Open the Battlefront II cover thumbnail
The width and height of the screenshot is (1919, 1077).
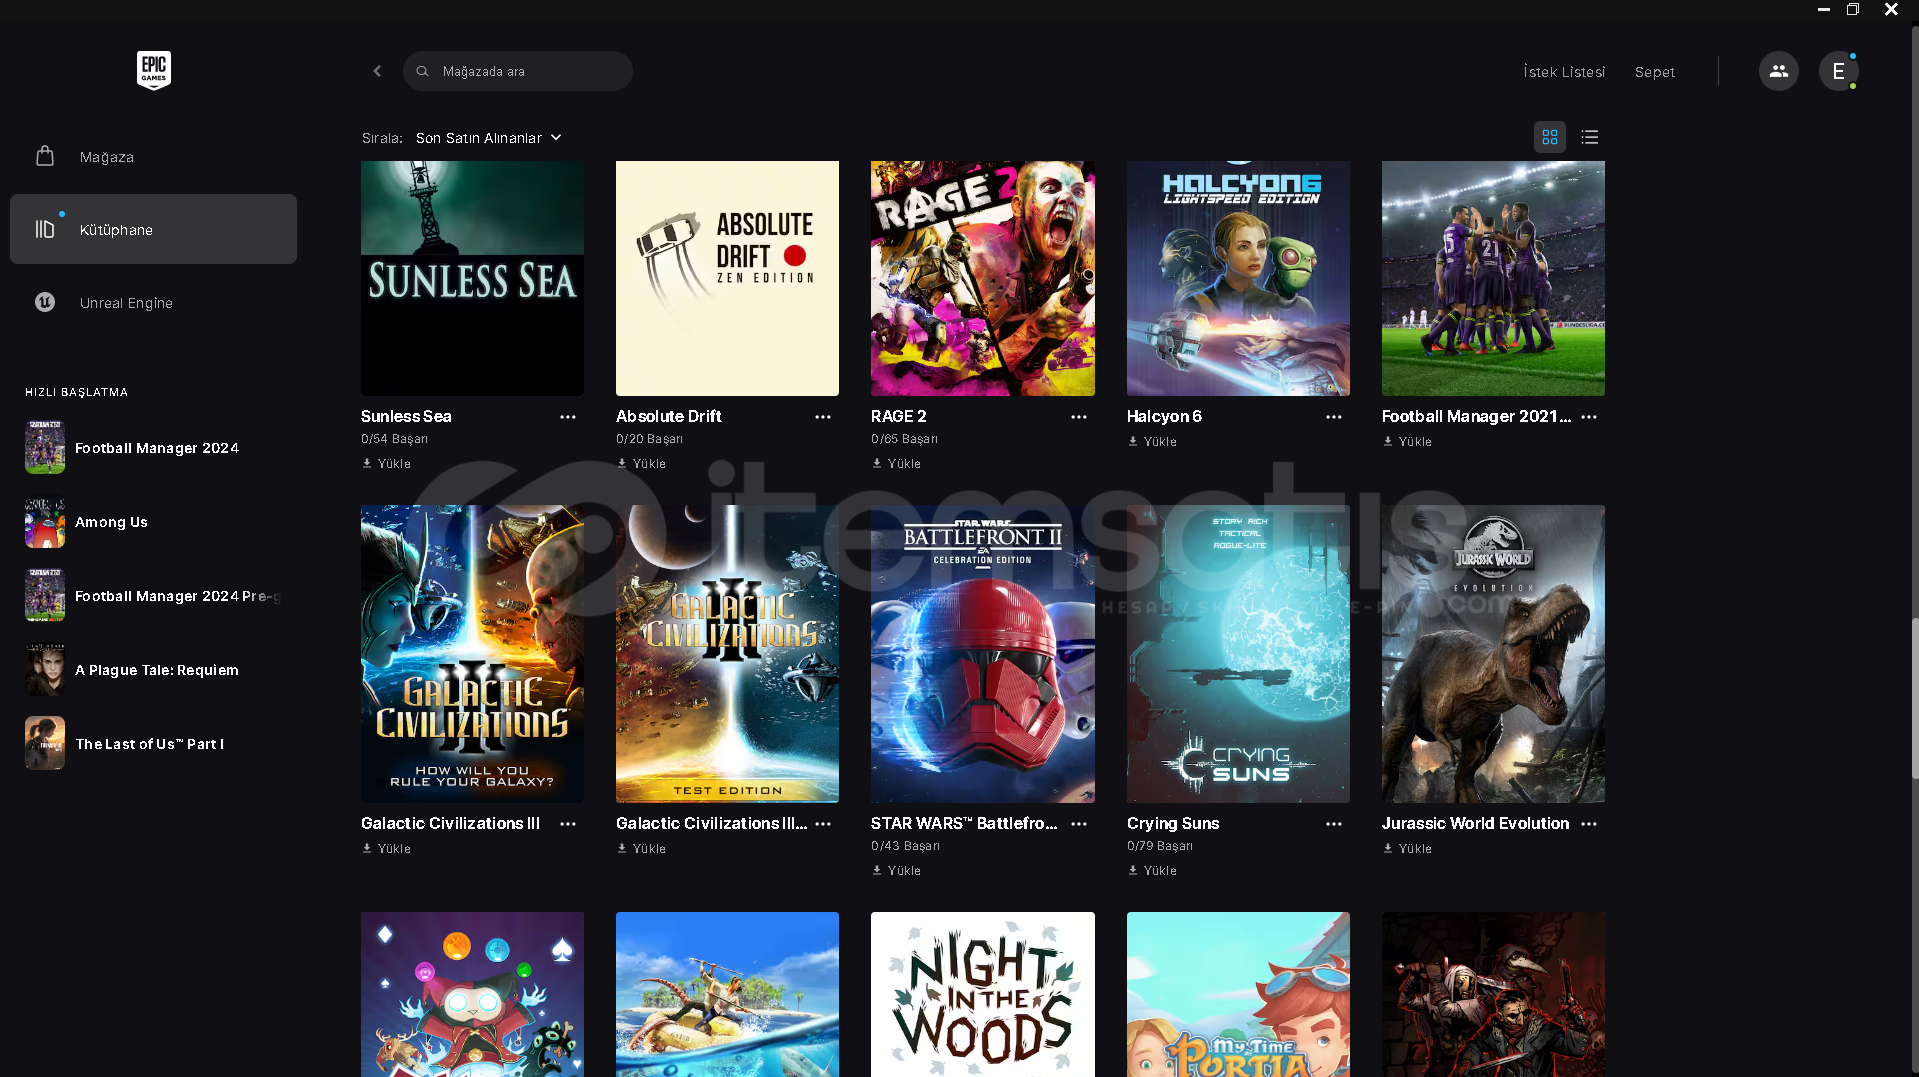pos(982,654)
